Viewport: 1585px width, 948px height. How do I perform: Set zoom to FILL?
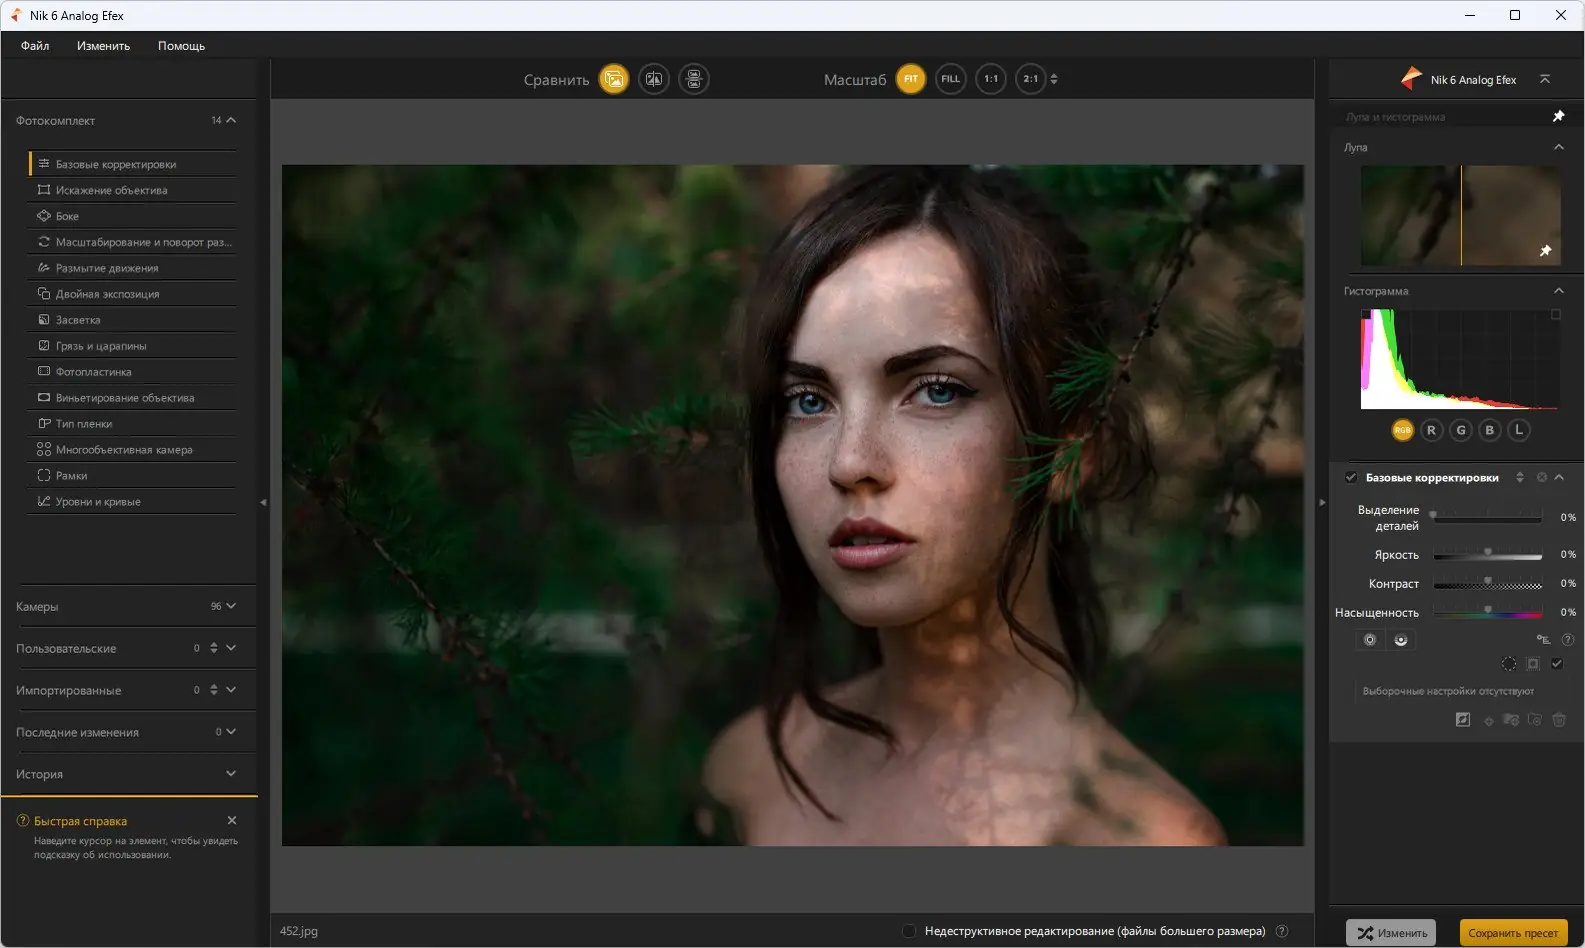pyautogui.click(x=950, y=79)
